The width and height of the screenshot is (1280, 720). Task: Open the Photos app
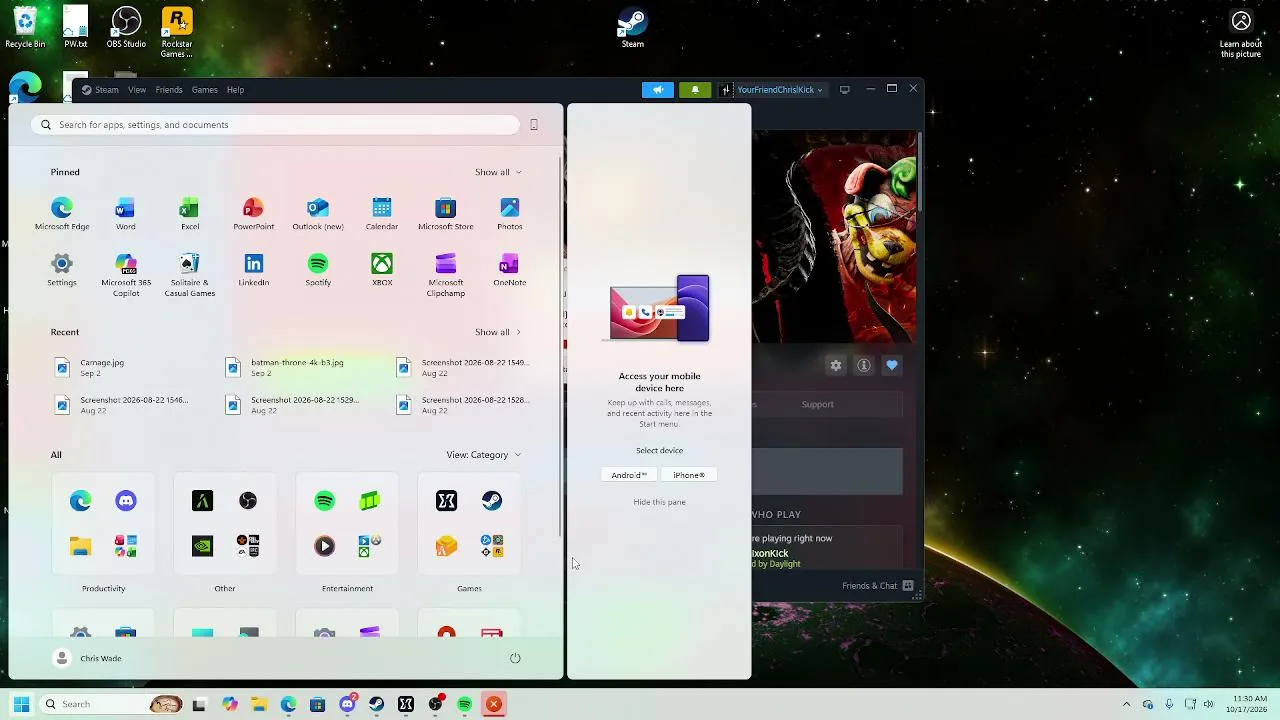click(x=510, y=214)
